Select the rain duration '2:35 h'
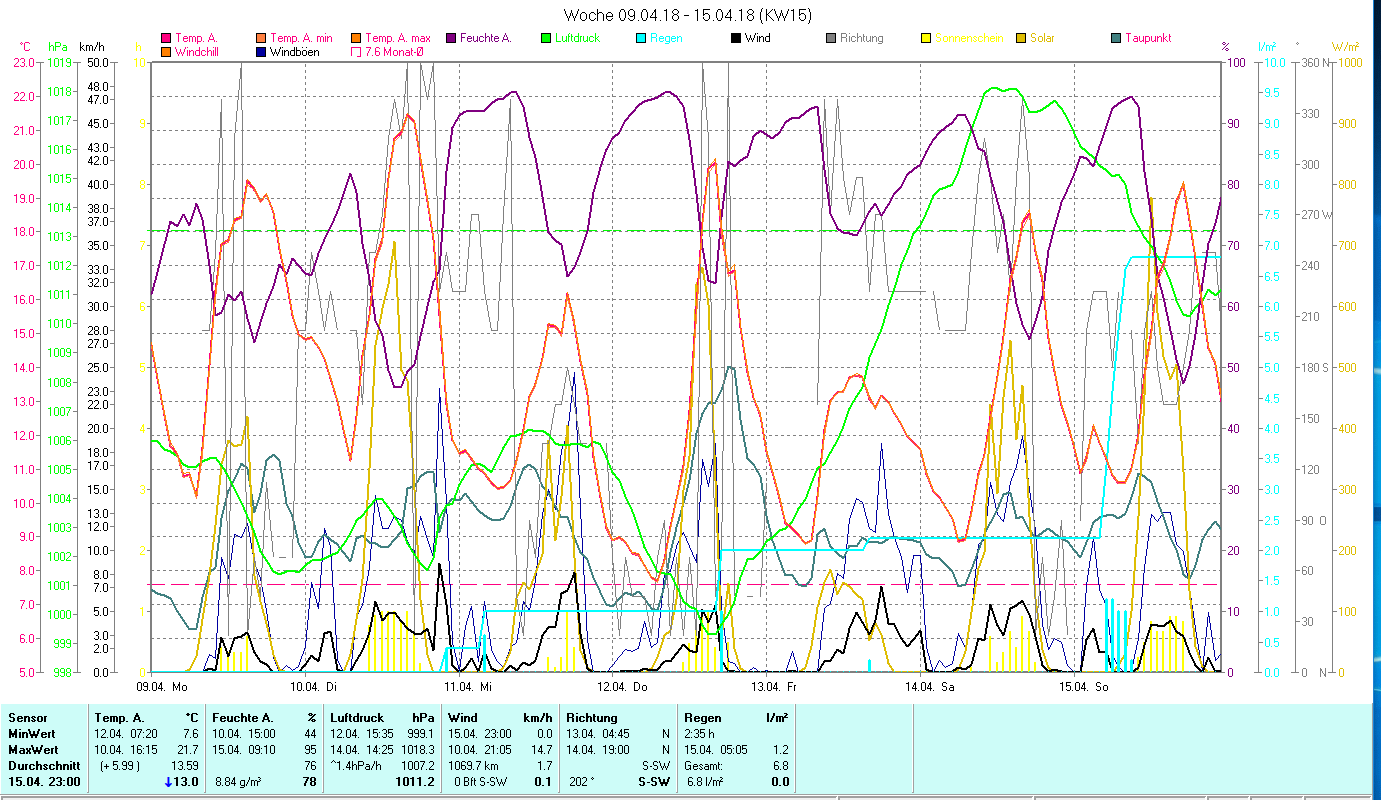The width and height of the screenshot is (1381, 800). (700, 734)
